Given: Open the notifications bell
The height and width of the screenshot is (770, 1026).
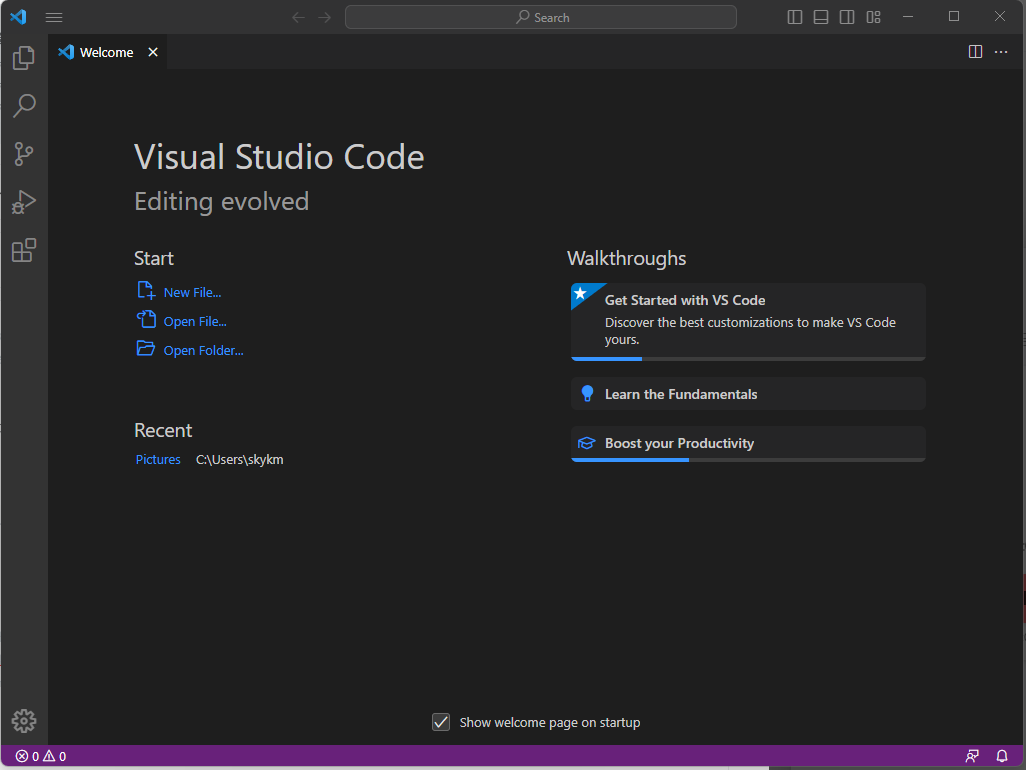Looking at the screenshot, I should click(1002, 756).
